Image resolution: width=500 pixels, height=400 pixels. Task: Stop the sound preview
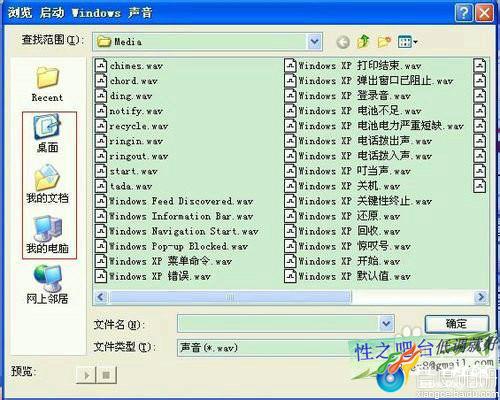coord(106,375)
